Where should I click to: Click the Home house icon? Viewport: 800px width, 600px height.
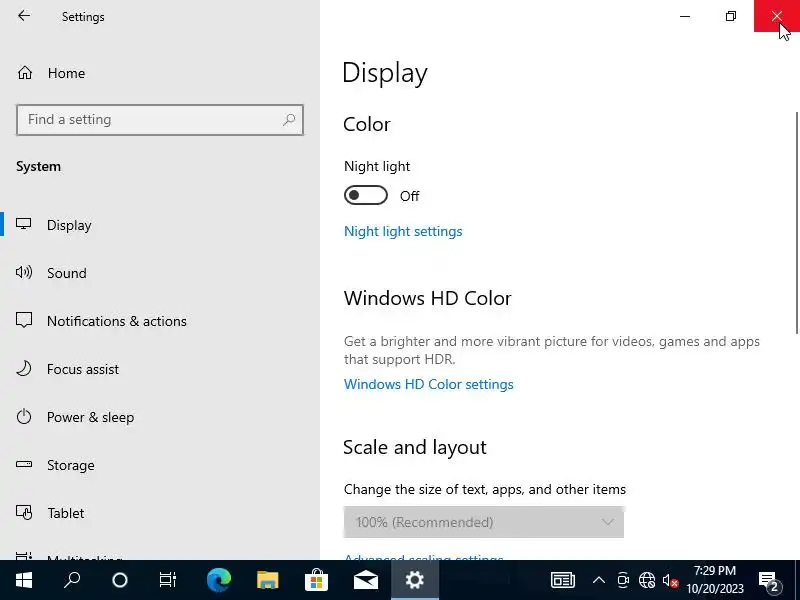pyautogui.click(x=25, y=73)
